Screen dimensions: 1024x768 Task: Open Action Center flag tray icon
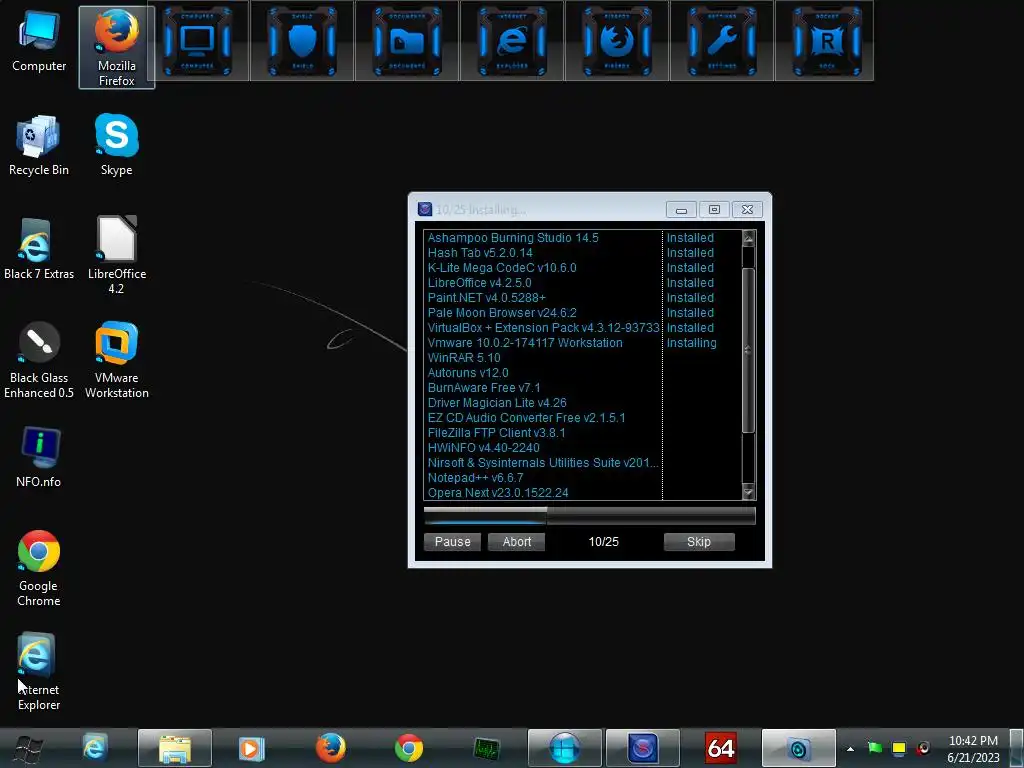click(874, 748)
